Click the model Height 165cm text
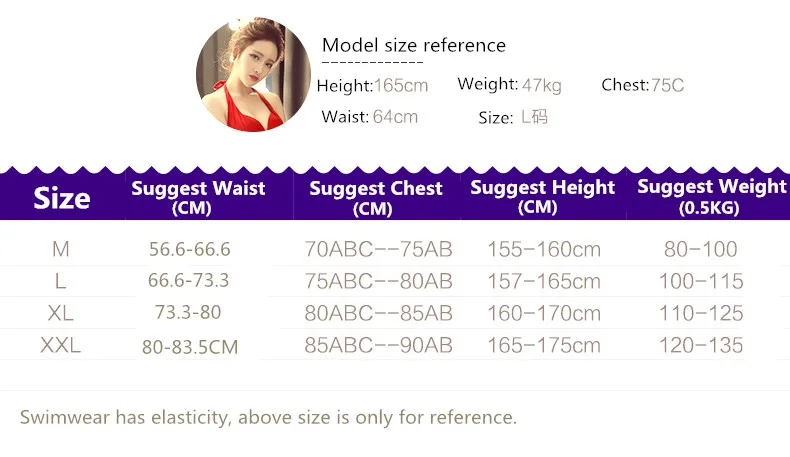 coord(372,86)
